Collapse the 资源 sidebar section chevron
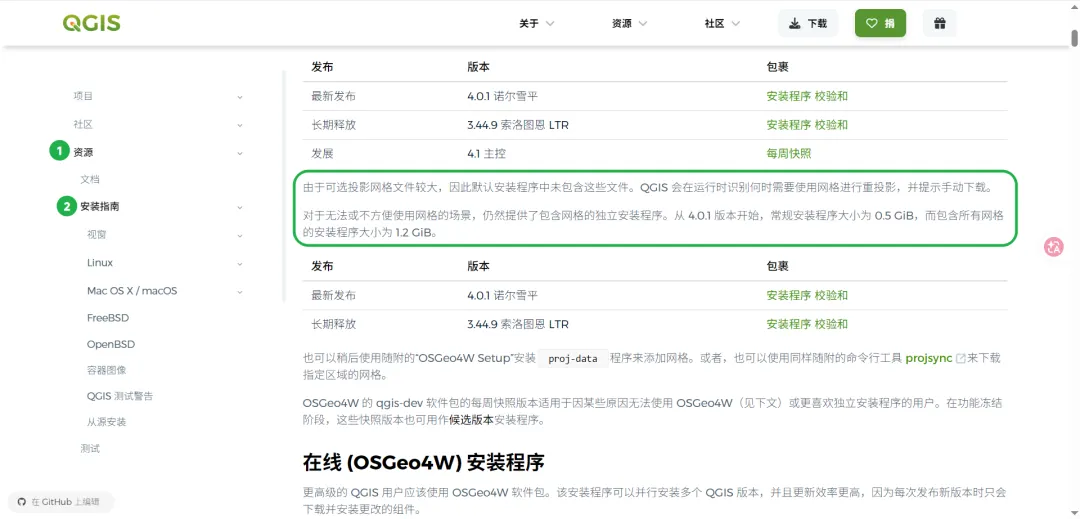 coord(240,153)
